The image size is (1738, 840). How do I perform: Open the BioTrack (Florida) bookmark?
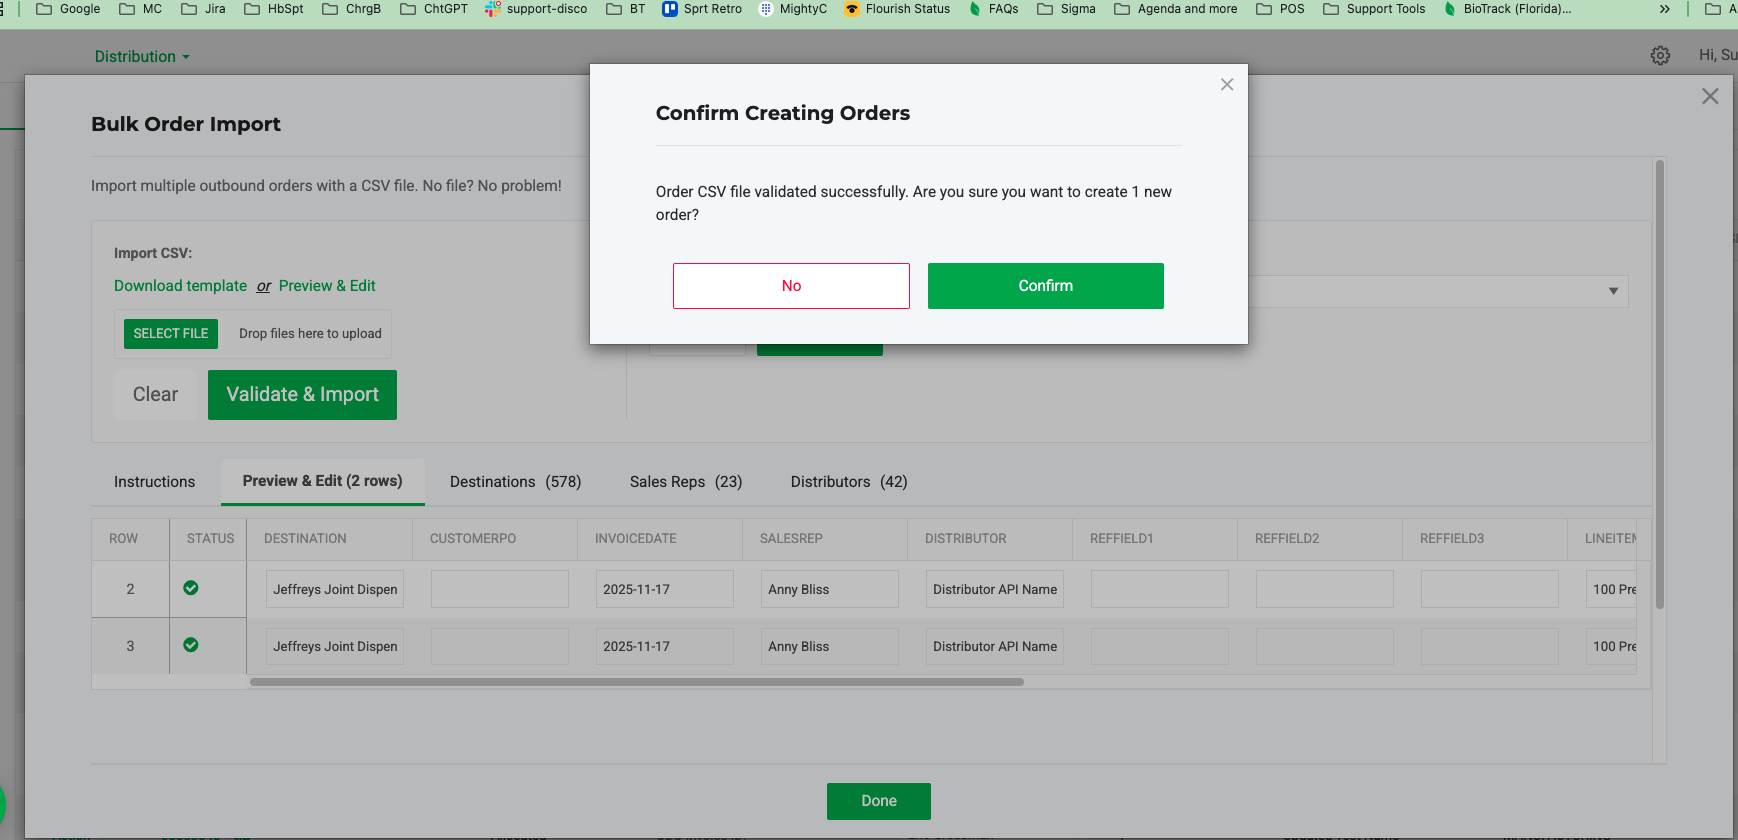pyautogui.click(x=1507, y=9)
